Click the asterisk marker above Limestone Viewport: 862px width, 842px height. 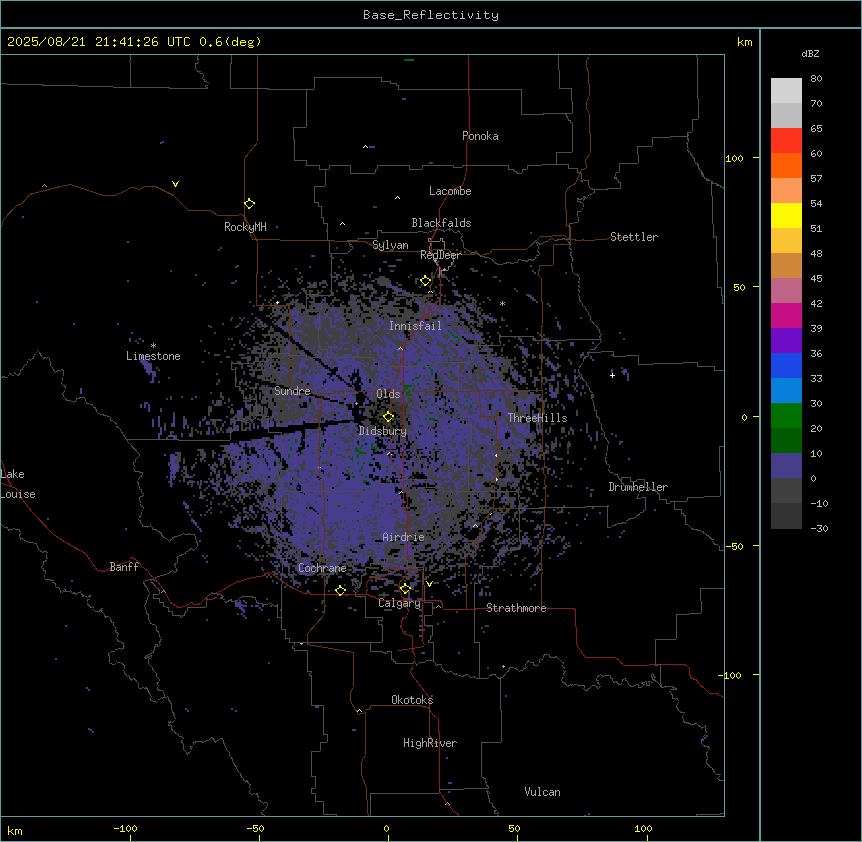153,346
